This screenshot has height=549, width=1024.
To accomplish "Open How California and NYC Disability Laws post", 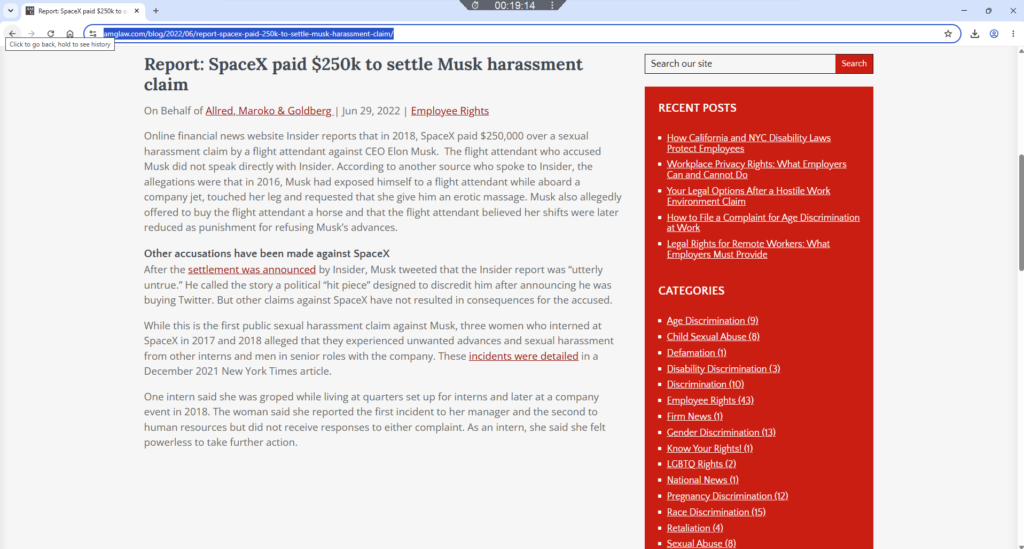I will (748, 143).
